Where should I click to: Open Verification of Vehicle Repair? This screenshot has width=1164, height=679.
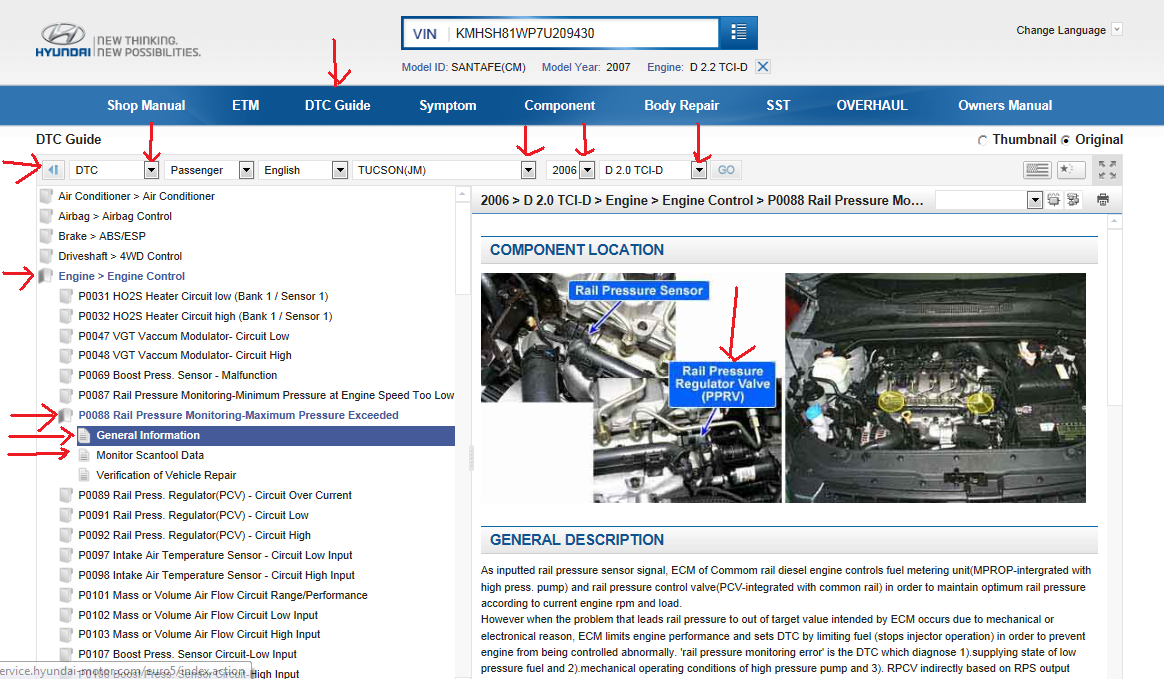tap(166, 476)
